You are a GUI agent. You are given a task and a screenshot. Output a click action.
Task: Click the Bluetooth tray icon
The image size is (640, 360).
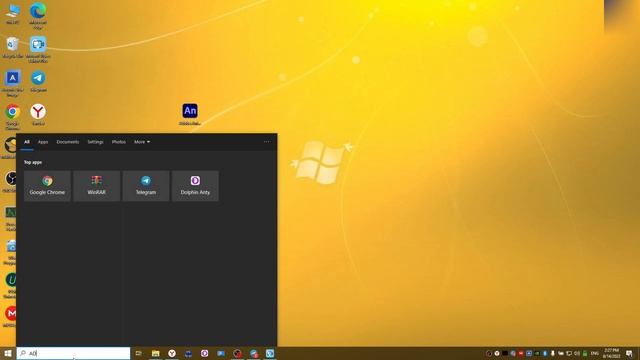point(544,353)
